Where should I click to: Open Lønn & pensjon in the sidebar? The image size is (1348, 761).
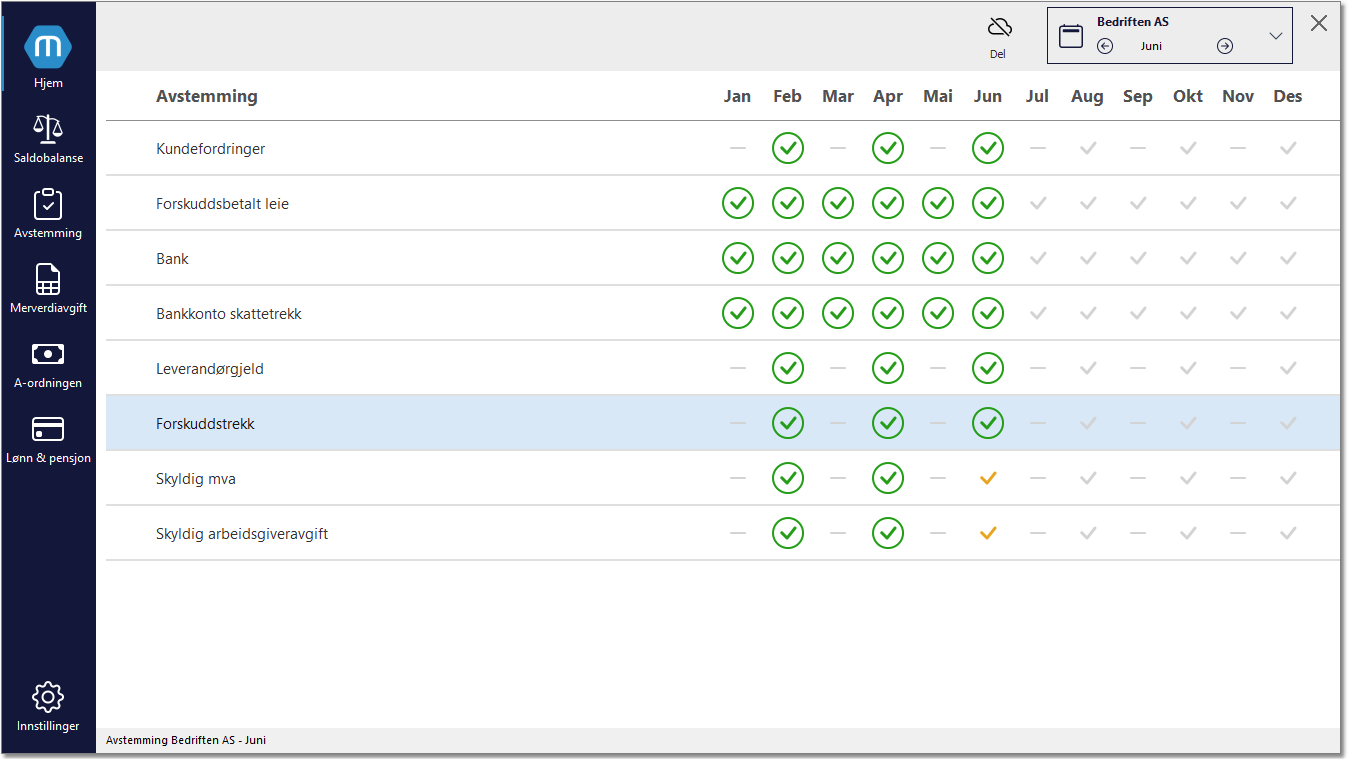48,438
